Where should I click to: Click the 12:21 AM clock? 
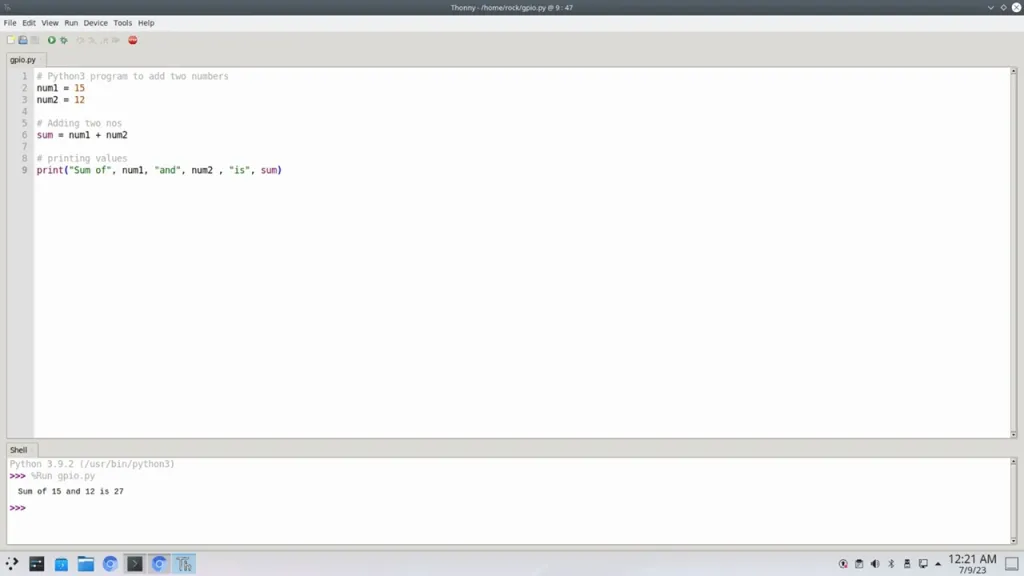(x=972, y=560)
